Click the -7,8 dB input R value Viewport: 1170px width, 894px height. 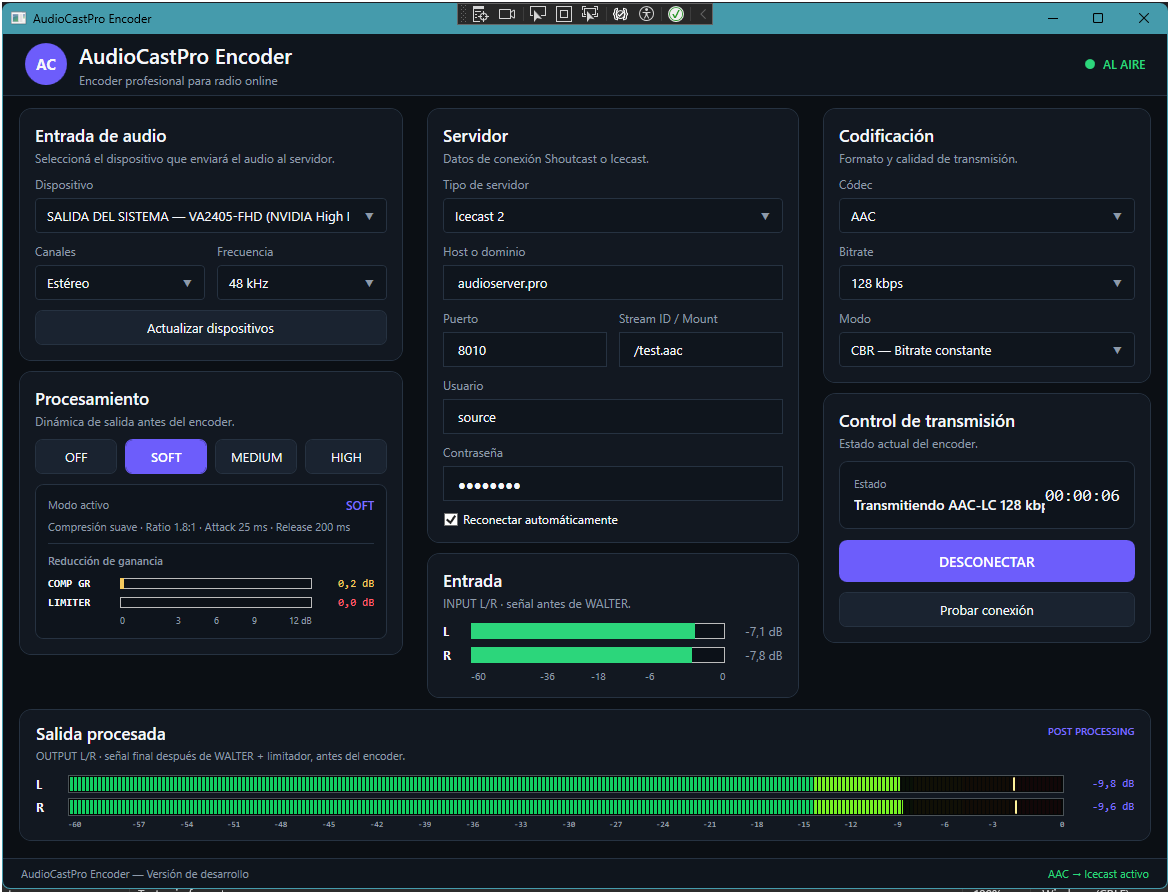pos(763,655)
